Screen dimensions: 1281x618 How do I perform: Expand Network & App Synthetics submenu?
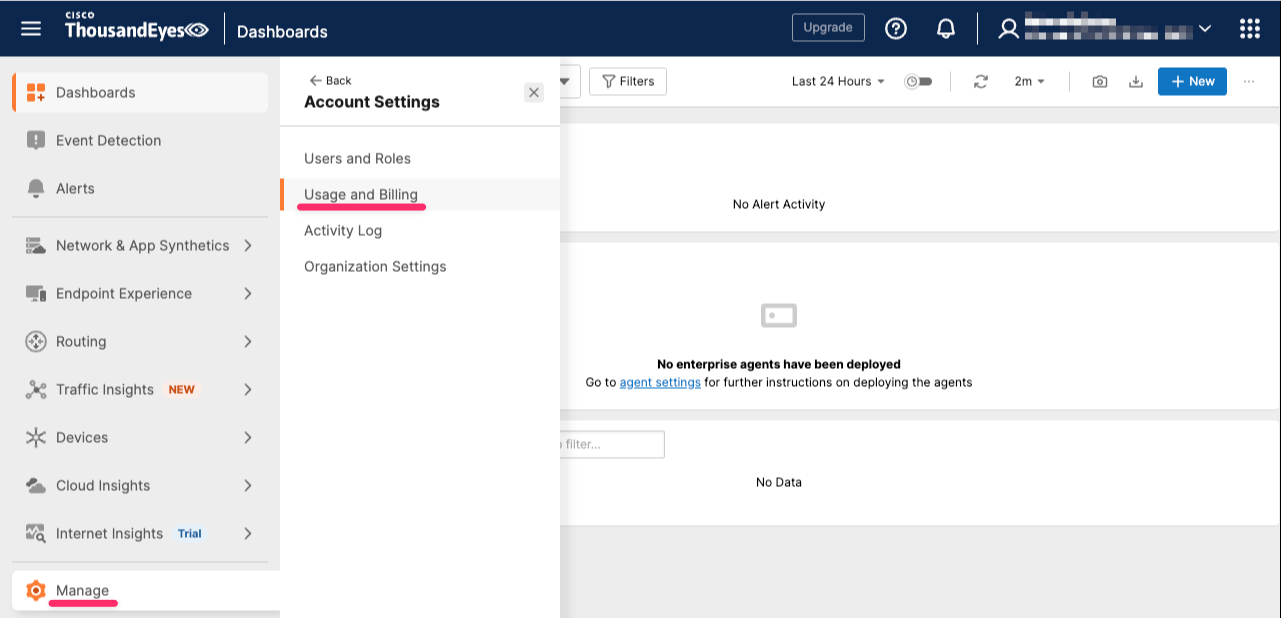click(248, 246)
